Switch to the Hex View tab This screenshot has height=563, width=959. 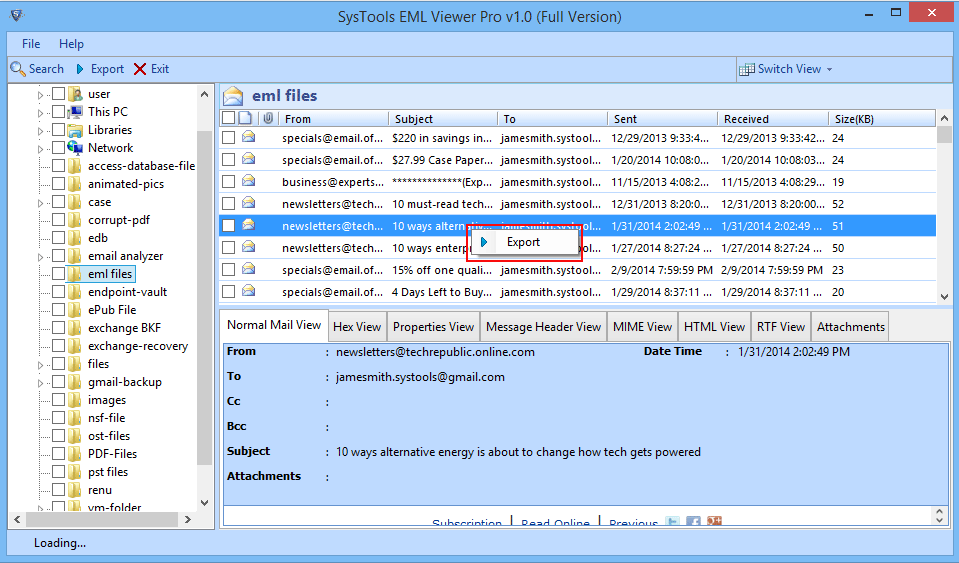[357, 327]
